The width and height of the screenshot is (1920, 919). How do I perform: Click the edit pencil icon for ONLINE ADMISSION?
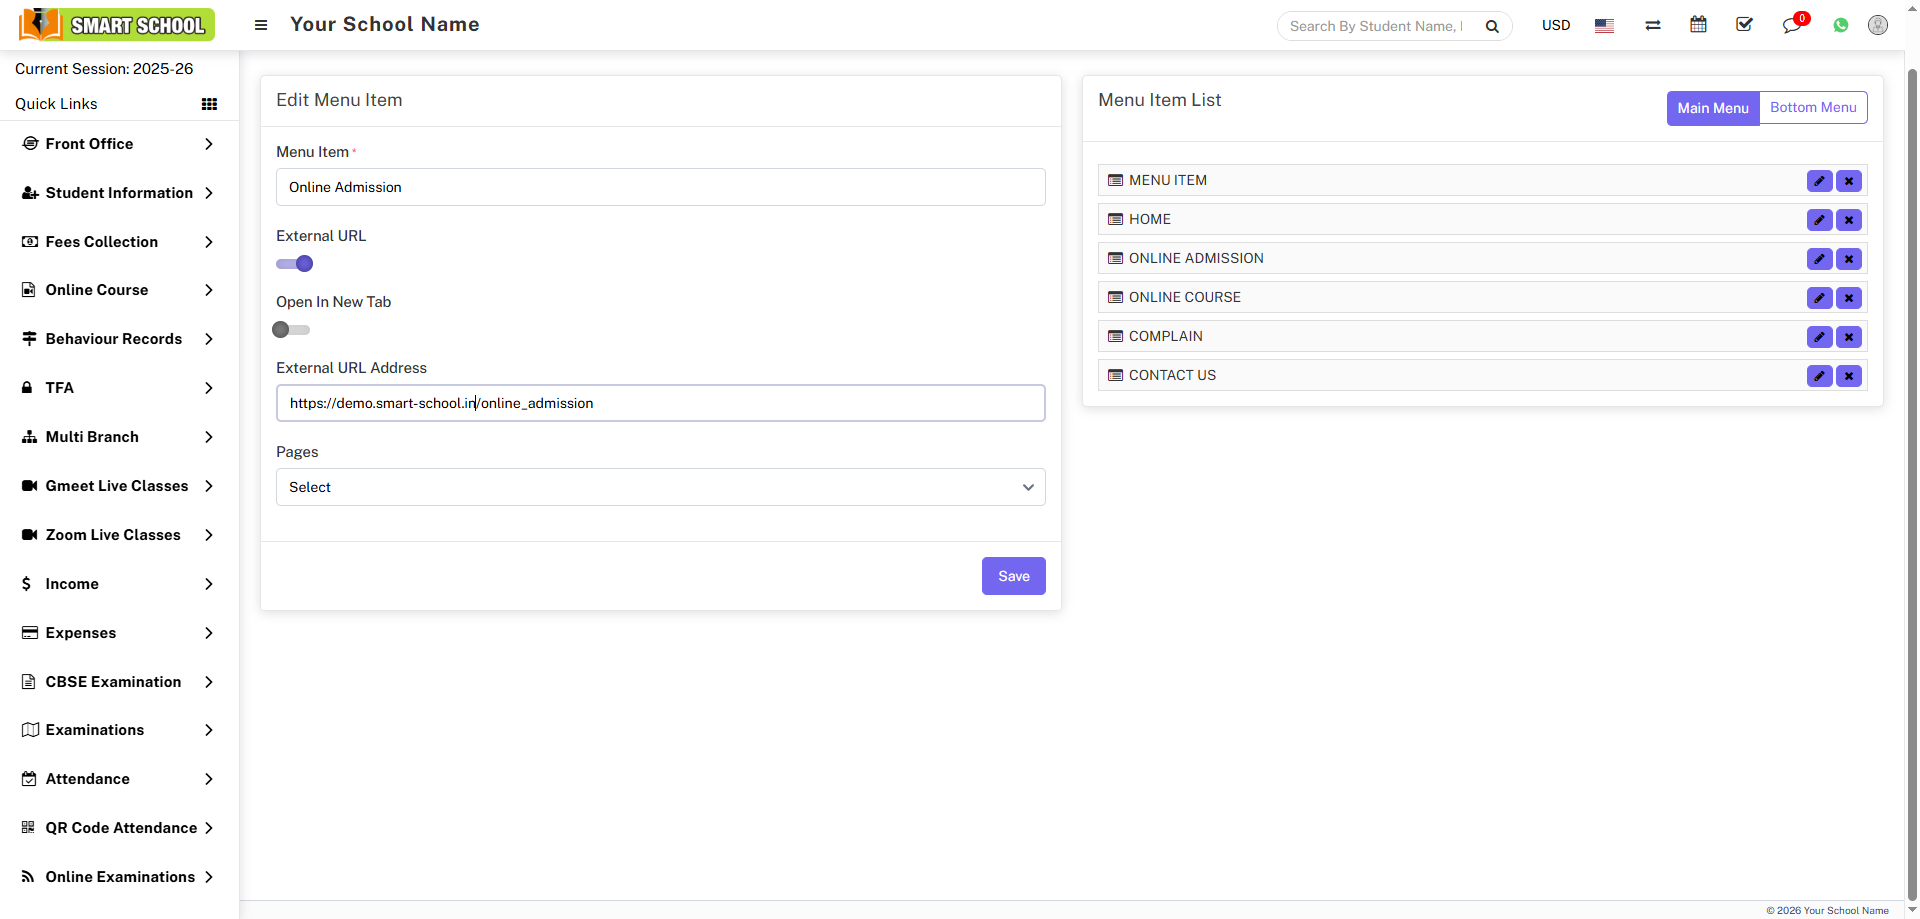coord(1819,258)
